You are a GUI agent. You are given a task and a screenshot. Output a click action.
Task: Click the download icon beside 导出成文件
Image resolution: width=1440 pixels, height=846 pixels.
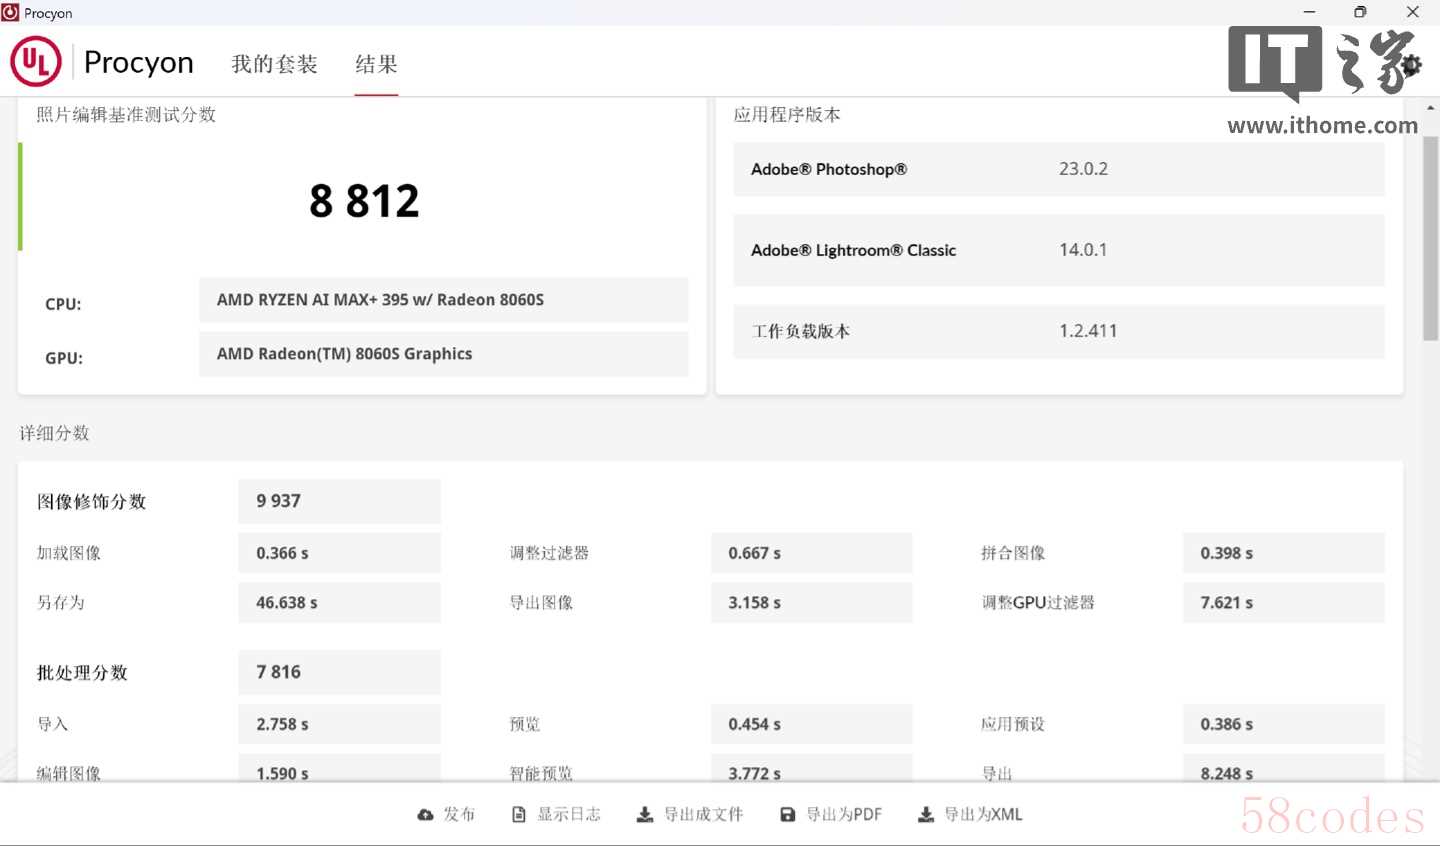(x=645, y=815)
